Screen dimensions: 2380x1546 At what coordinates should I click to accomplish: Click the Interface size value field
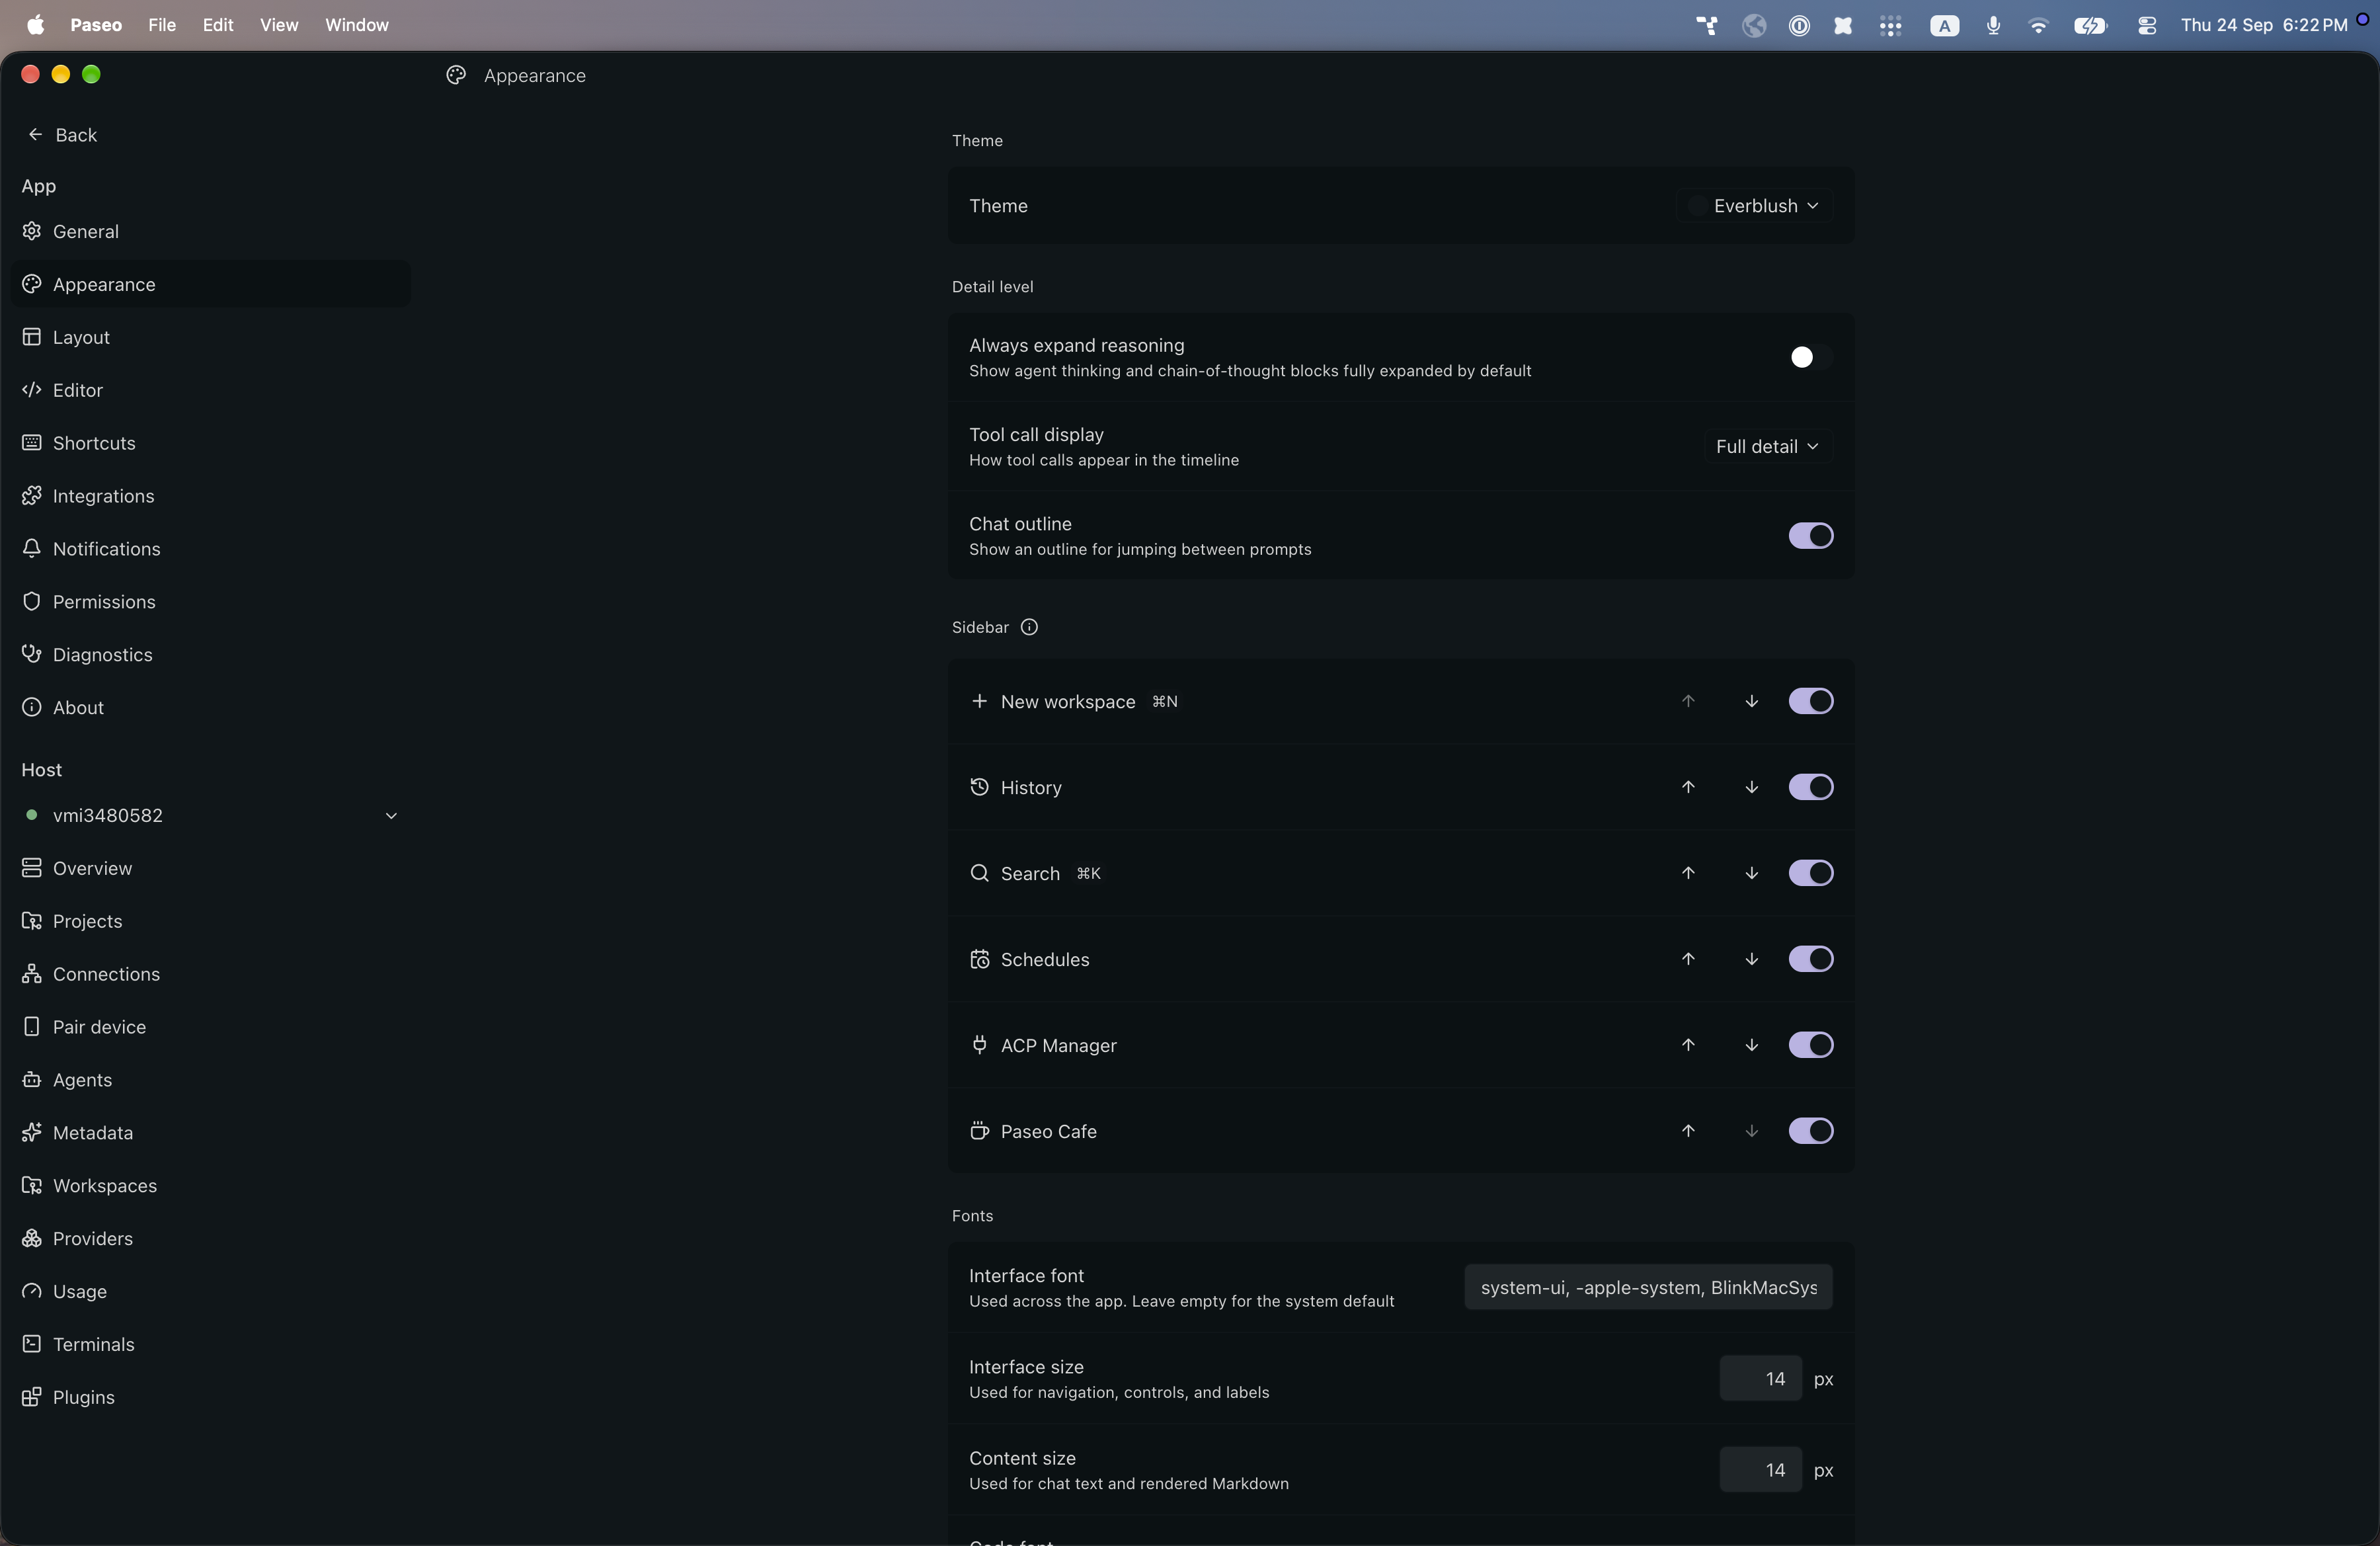point(1760,1378)
